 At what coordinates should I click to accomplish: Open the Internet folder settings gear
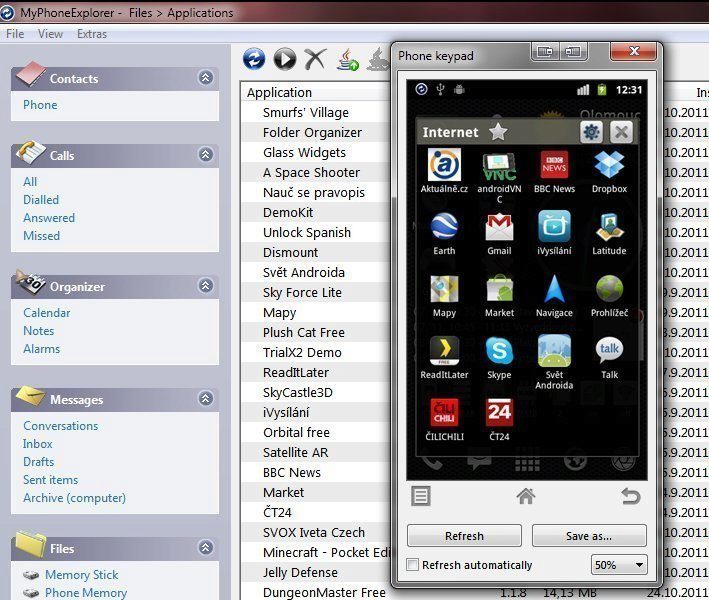coord(591,132)
